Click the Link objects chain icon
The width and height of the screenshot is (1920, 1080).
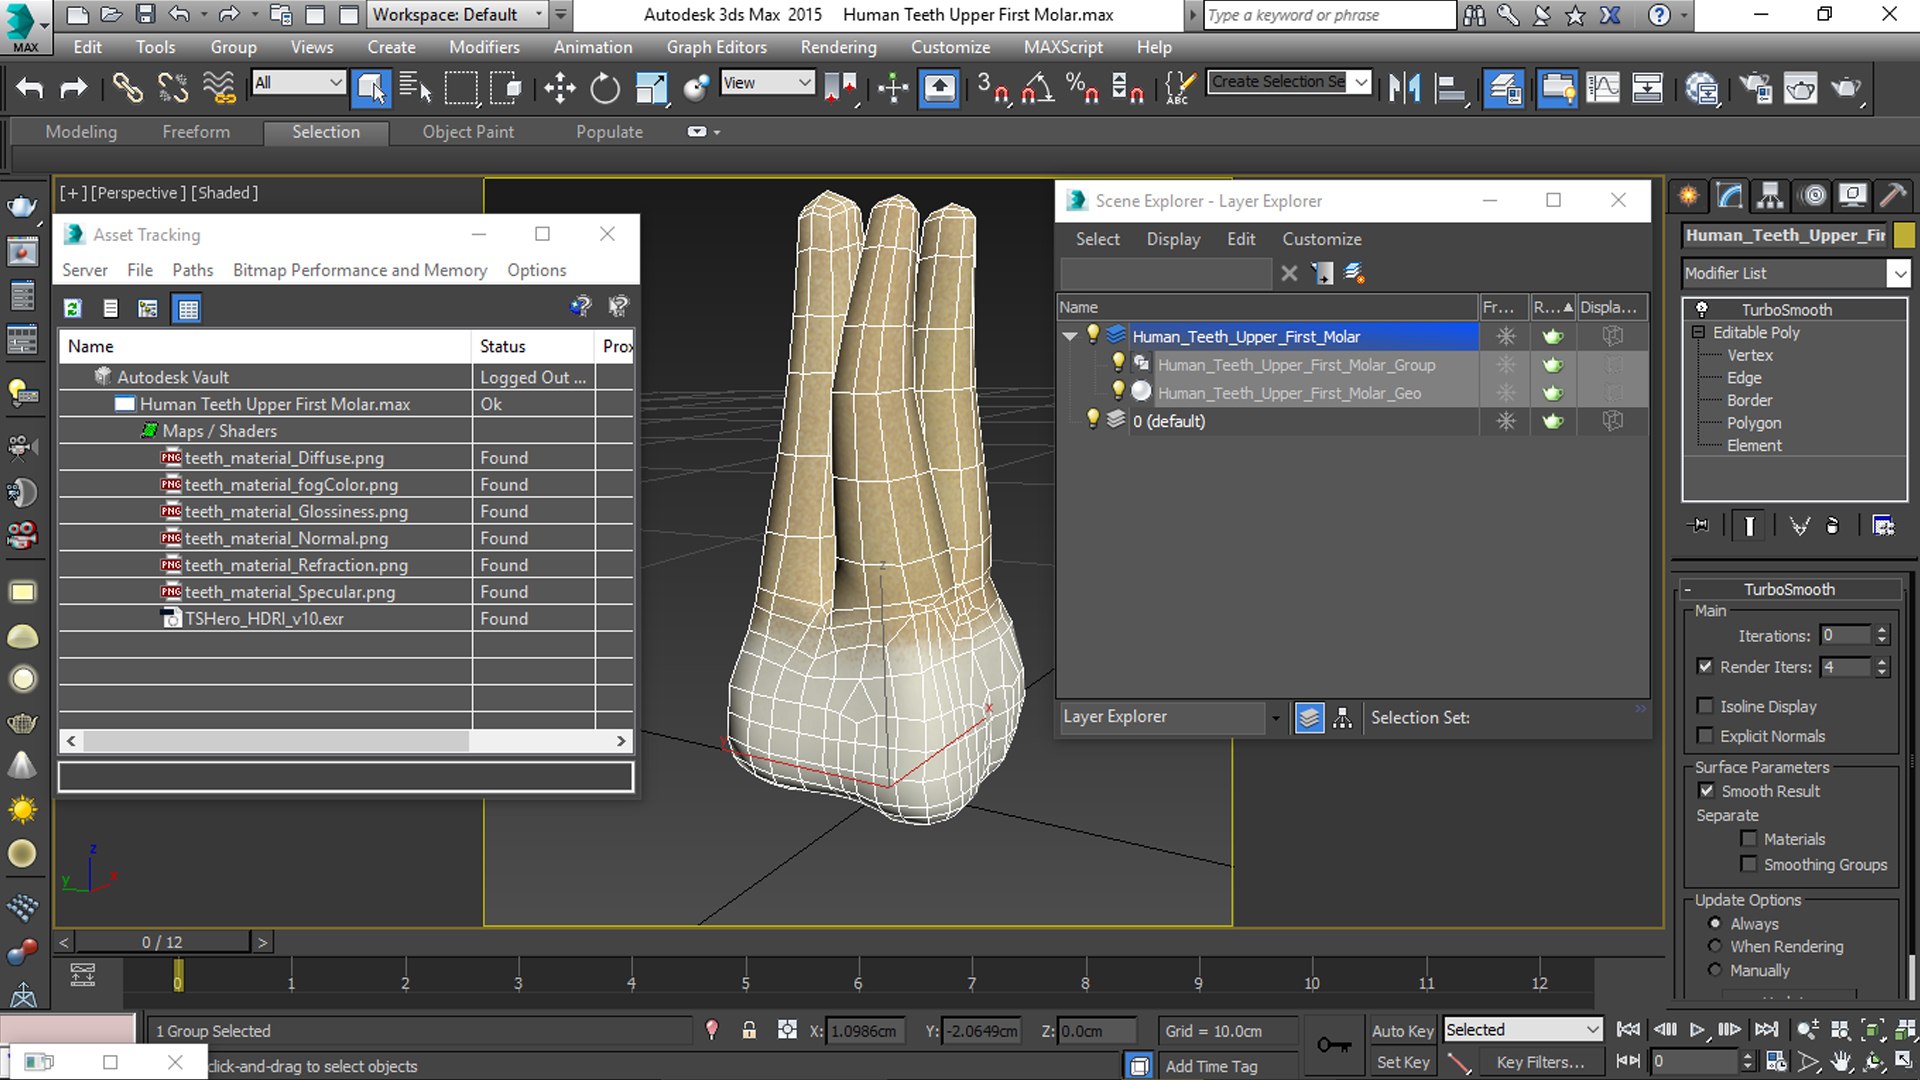pyautogui.click(x=127, y=88)
